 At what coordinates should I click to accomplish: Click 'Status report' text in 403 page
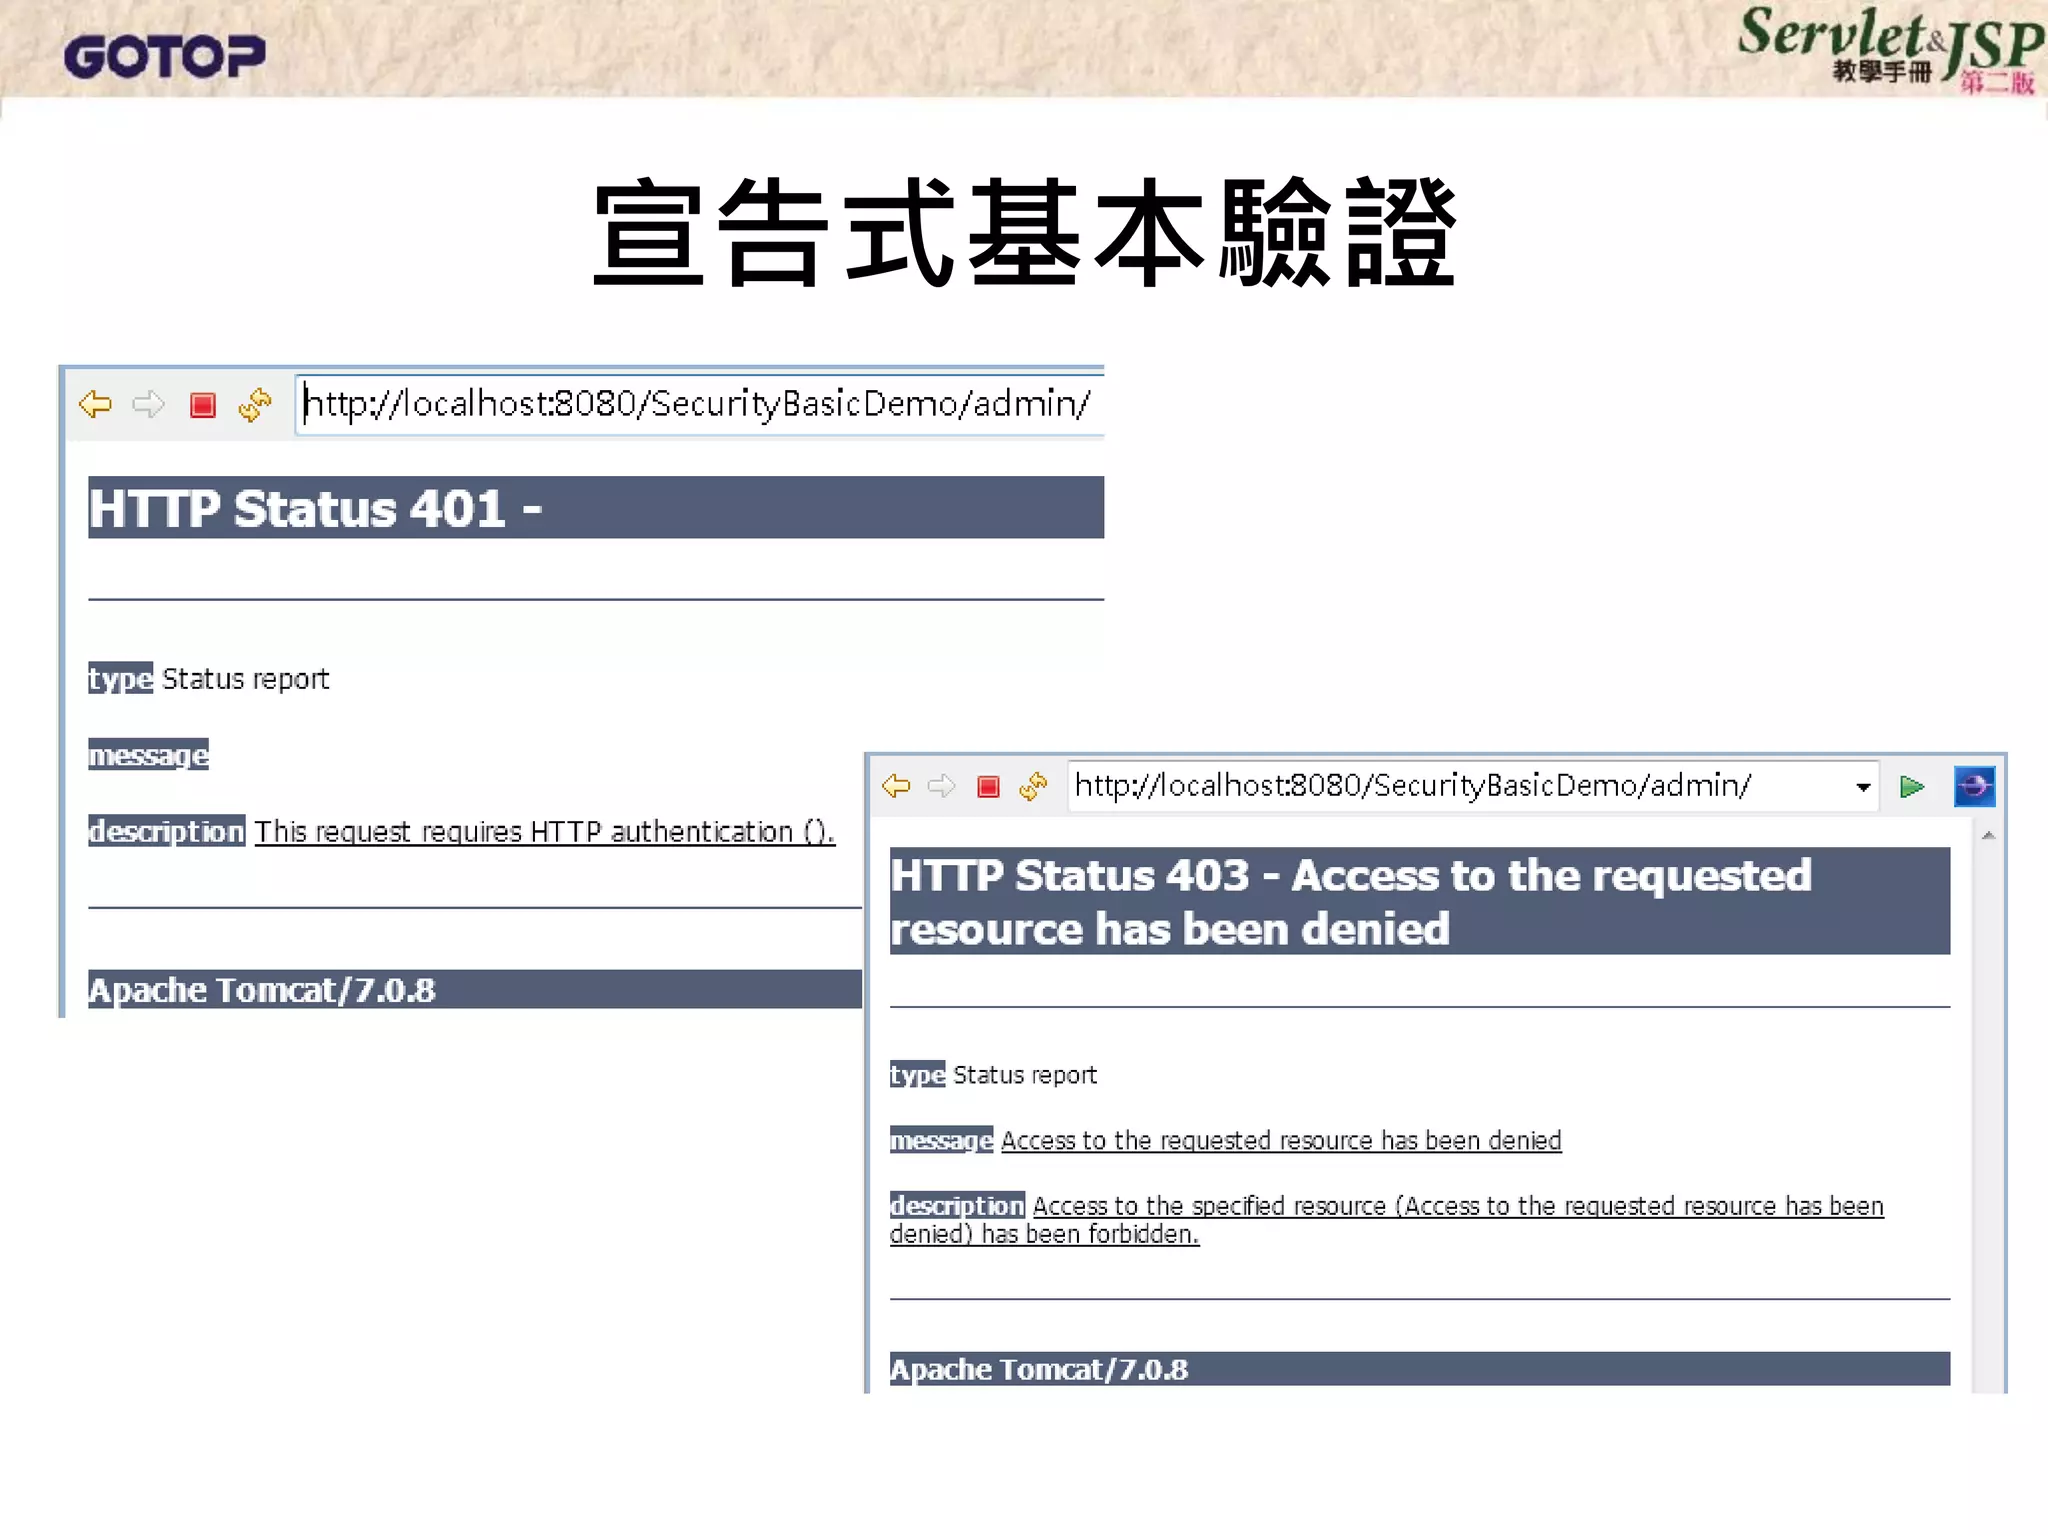1025,1075
